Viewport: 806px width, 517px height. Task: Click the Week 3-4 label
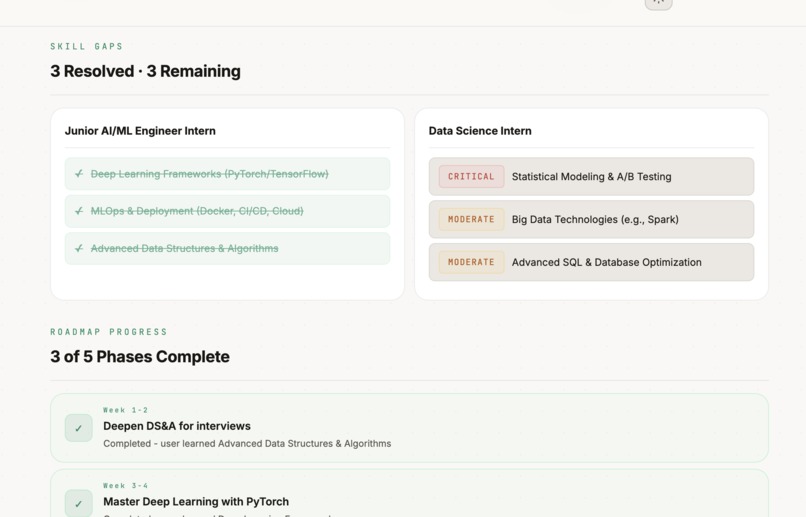[126, 486]
